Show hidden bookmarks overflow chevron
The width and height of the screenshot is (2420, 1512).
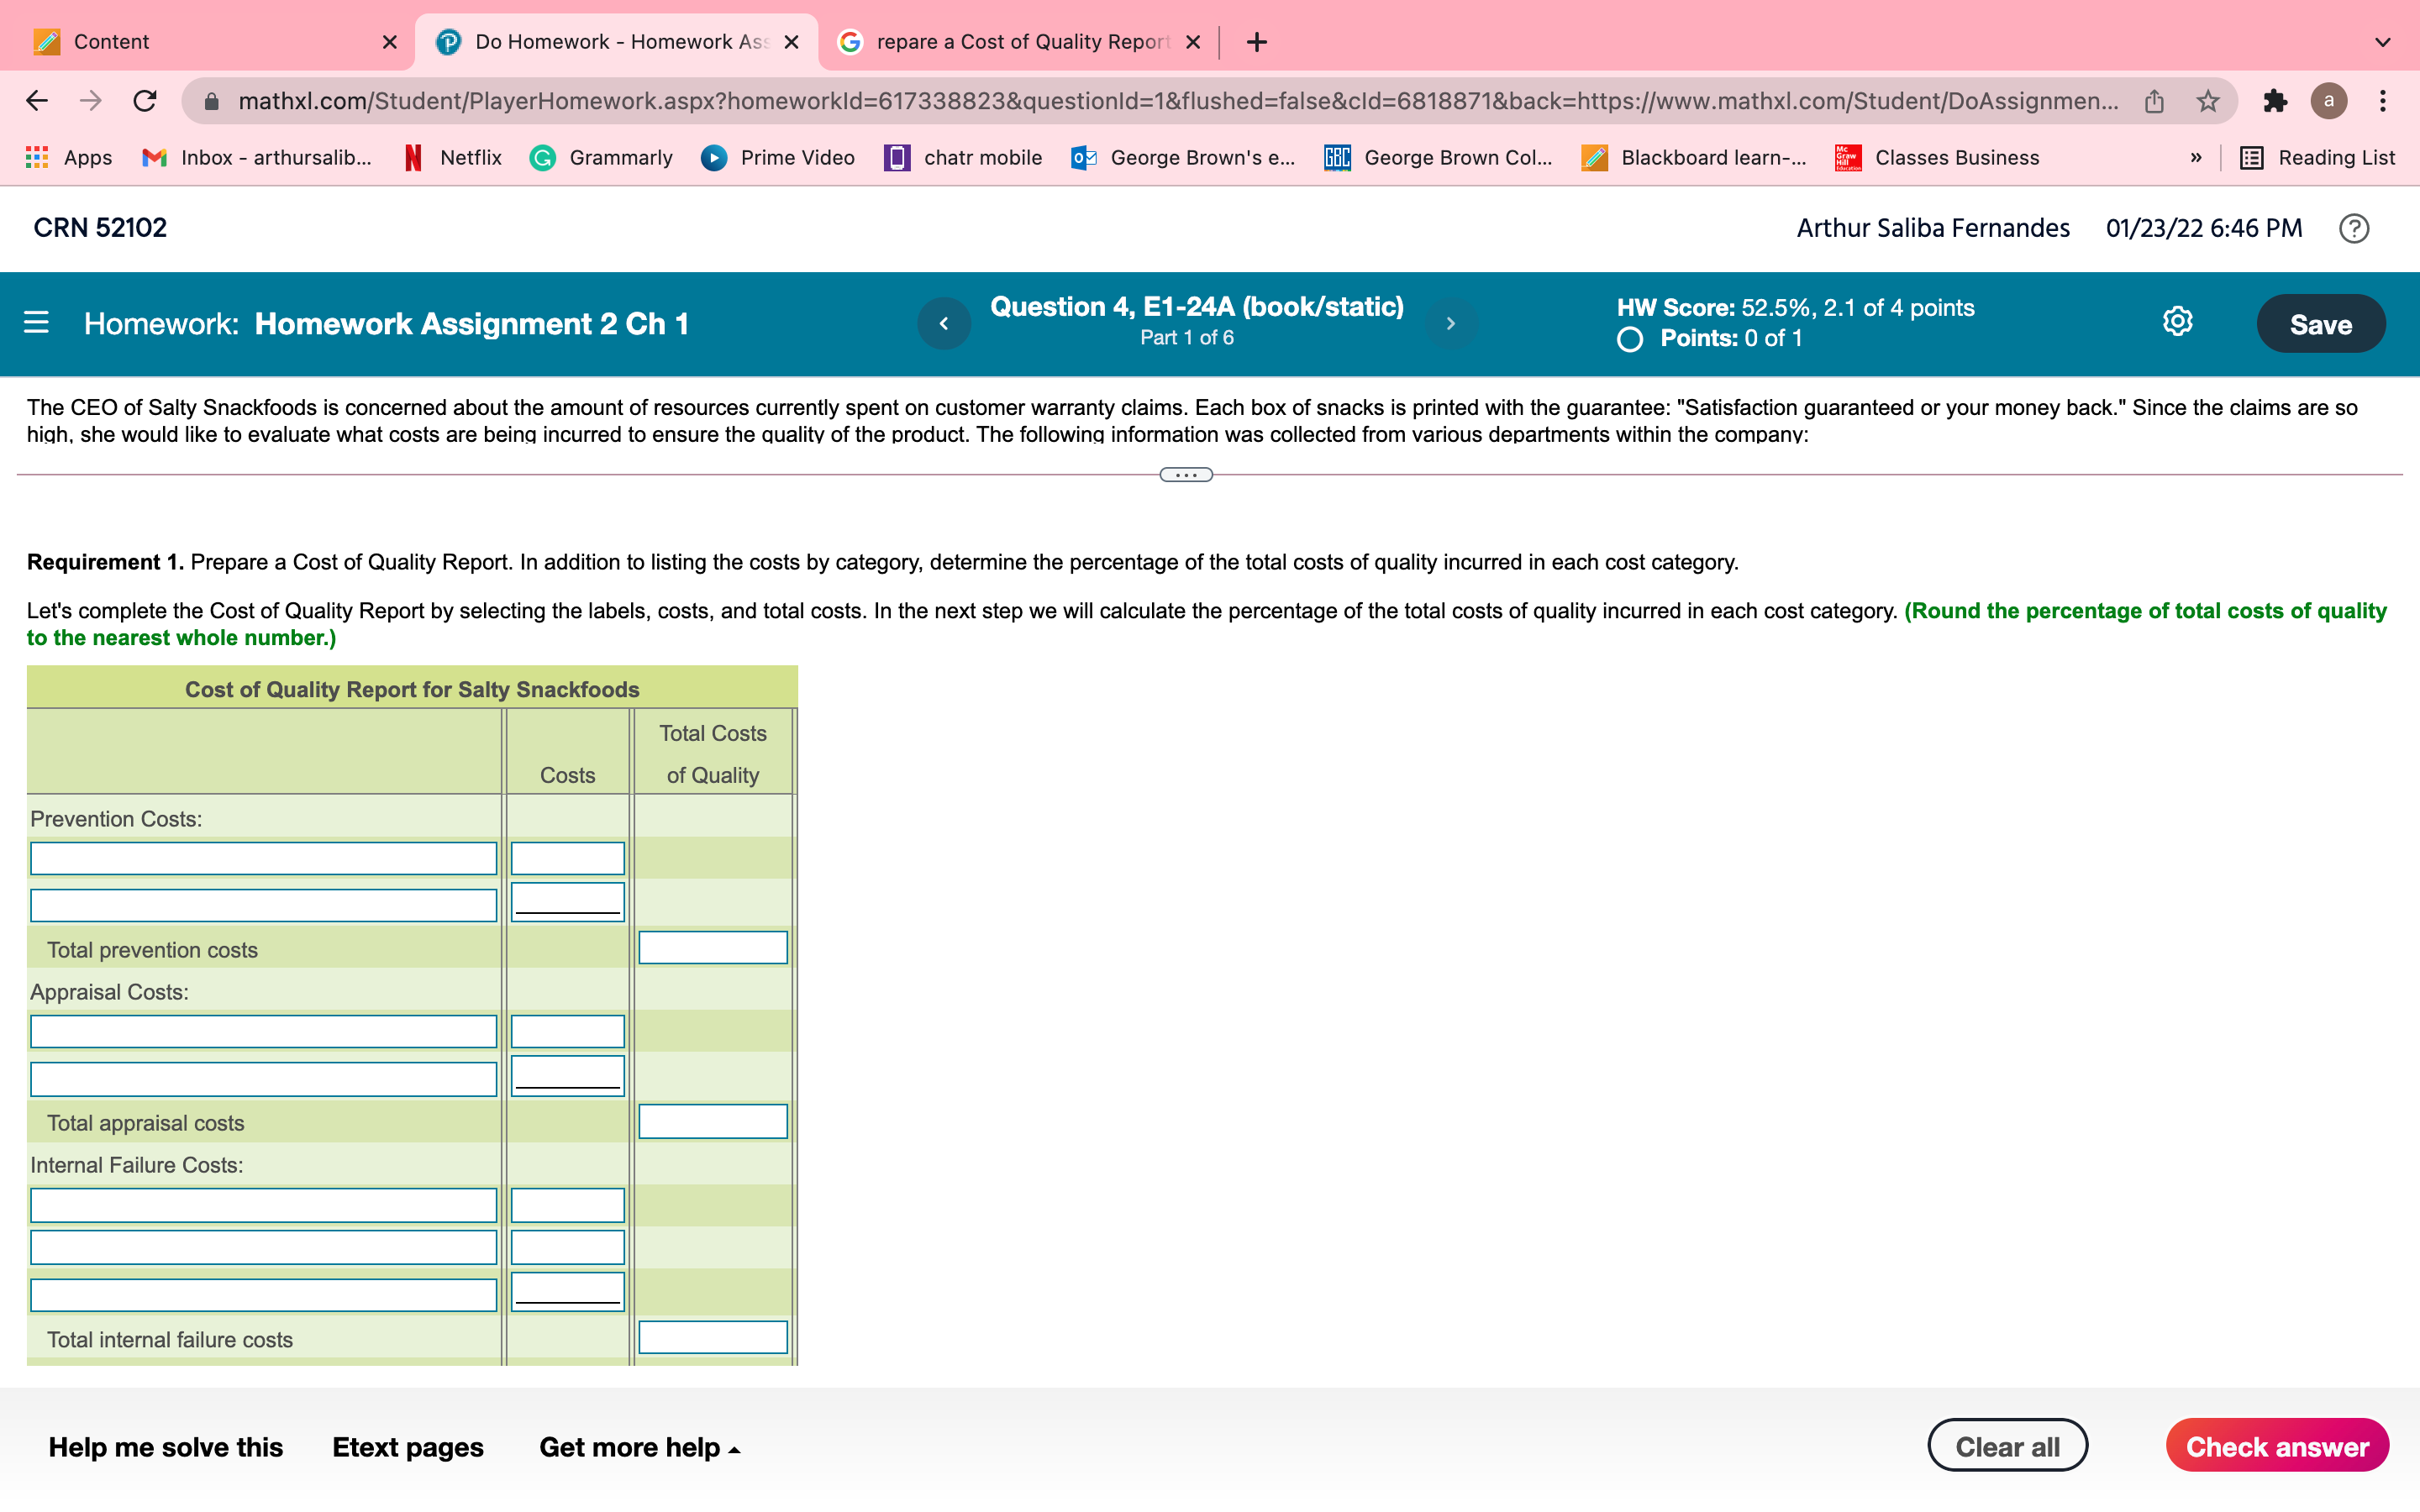(x=2195, y=158)
